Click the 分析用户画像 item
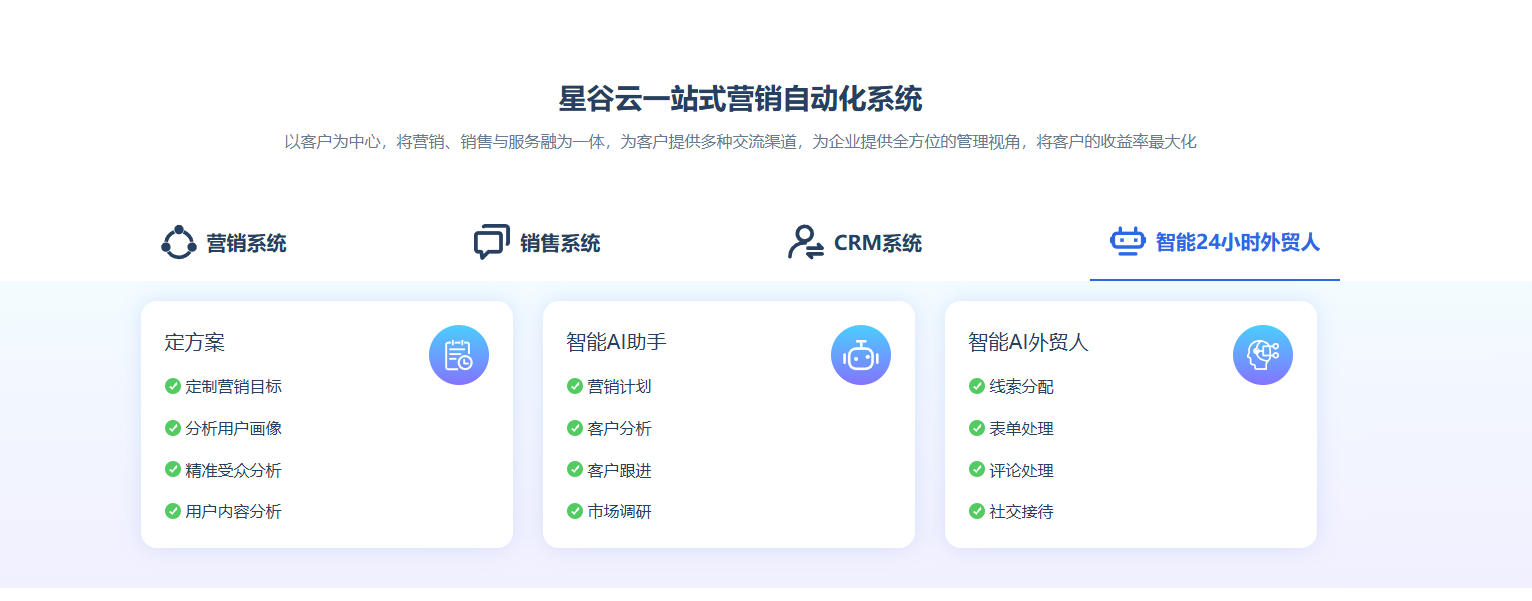Screen dimensions: 1532x601 pyautogui.click(x=233, y=428)
